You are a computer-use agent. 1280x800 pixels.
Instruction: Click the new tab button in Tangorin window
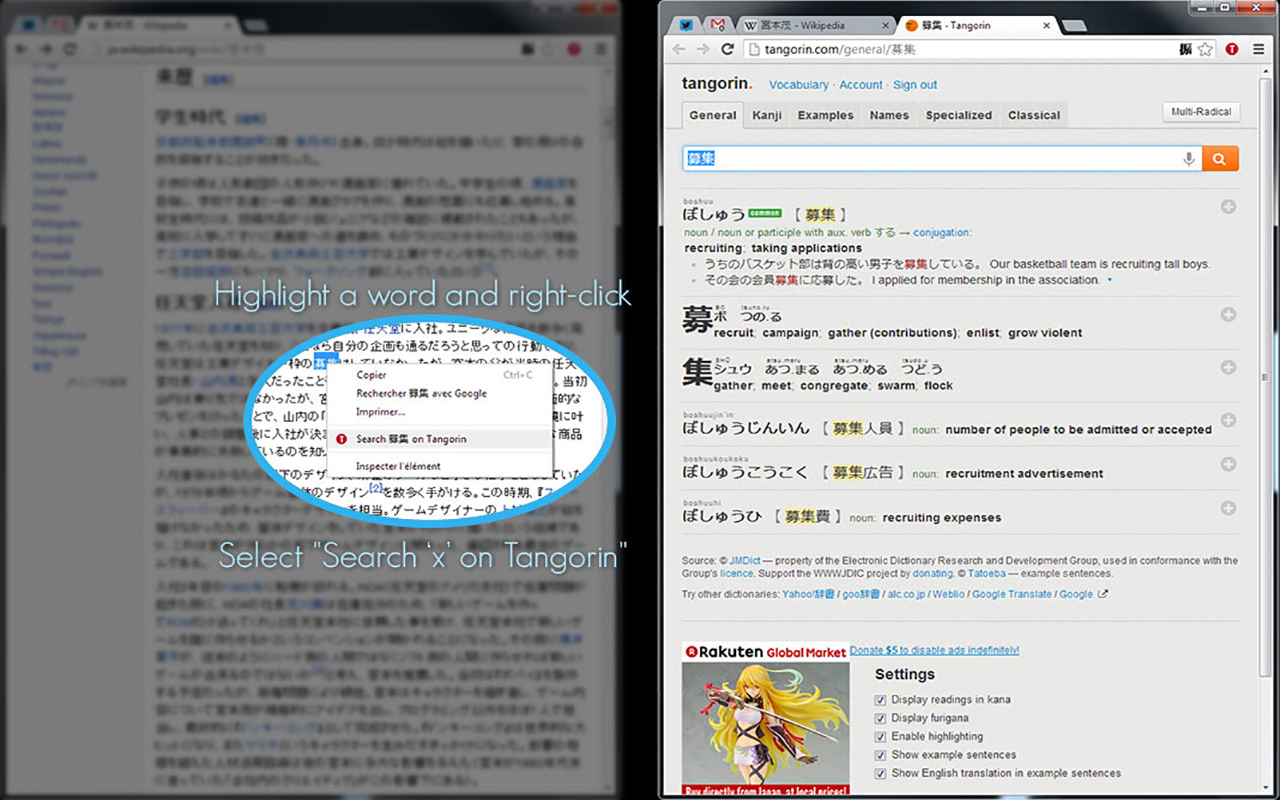[1073, 25]
